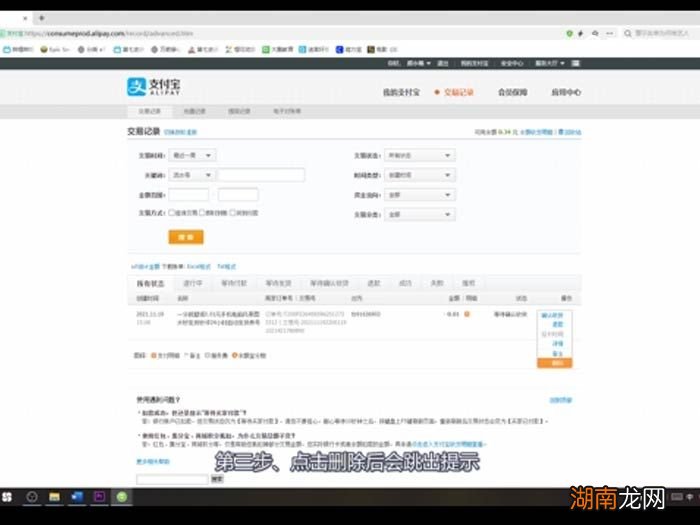
Task: Click 退出 in the dark top bar
Action: [442, 63]
